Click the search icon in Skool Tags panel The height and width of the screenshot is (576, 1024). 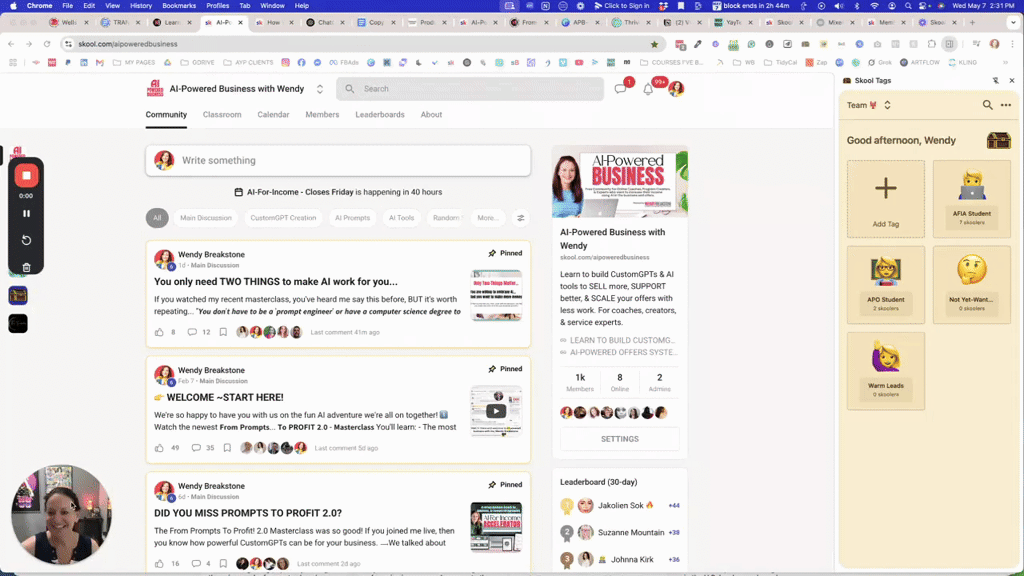(987, 105)
